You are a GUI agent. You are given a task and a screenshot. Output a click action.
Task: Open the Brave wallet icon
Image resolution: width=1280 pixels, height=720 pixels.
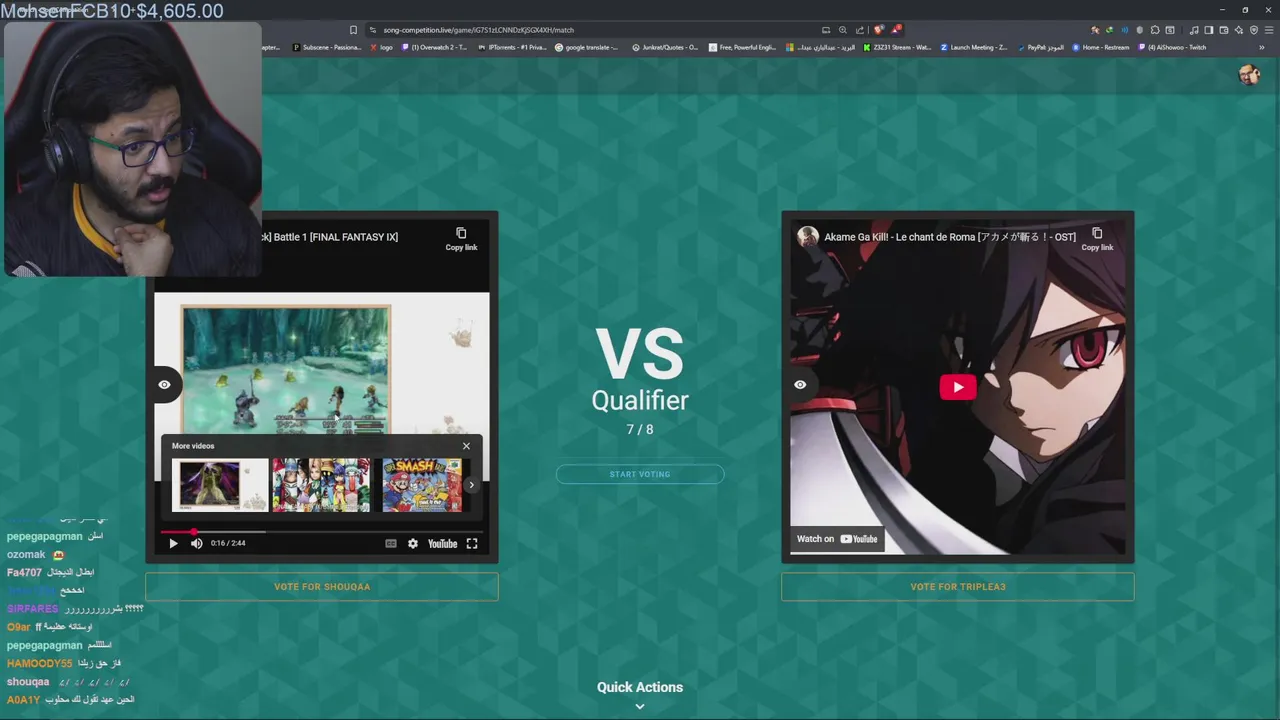[1223, 30]
